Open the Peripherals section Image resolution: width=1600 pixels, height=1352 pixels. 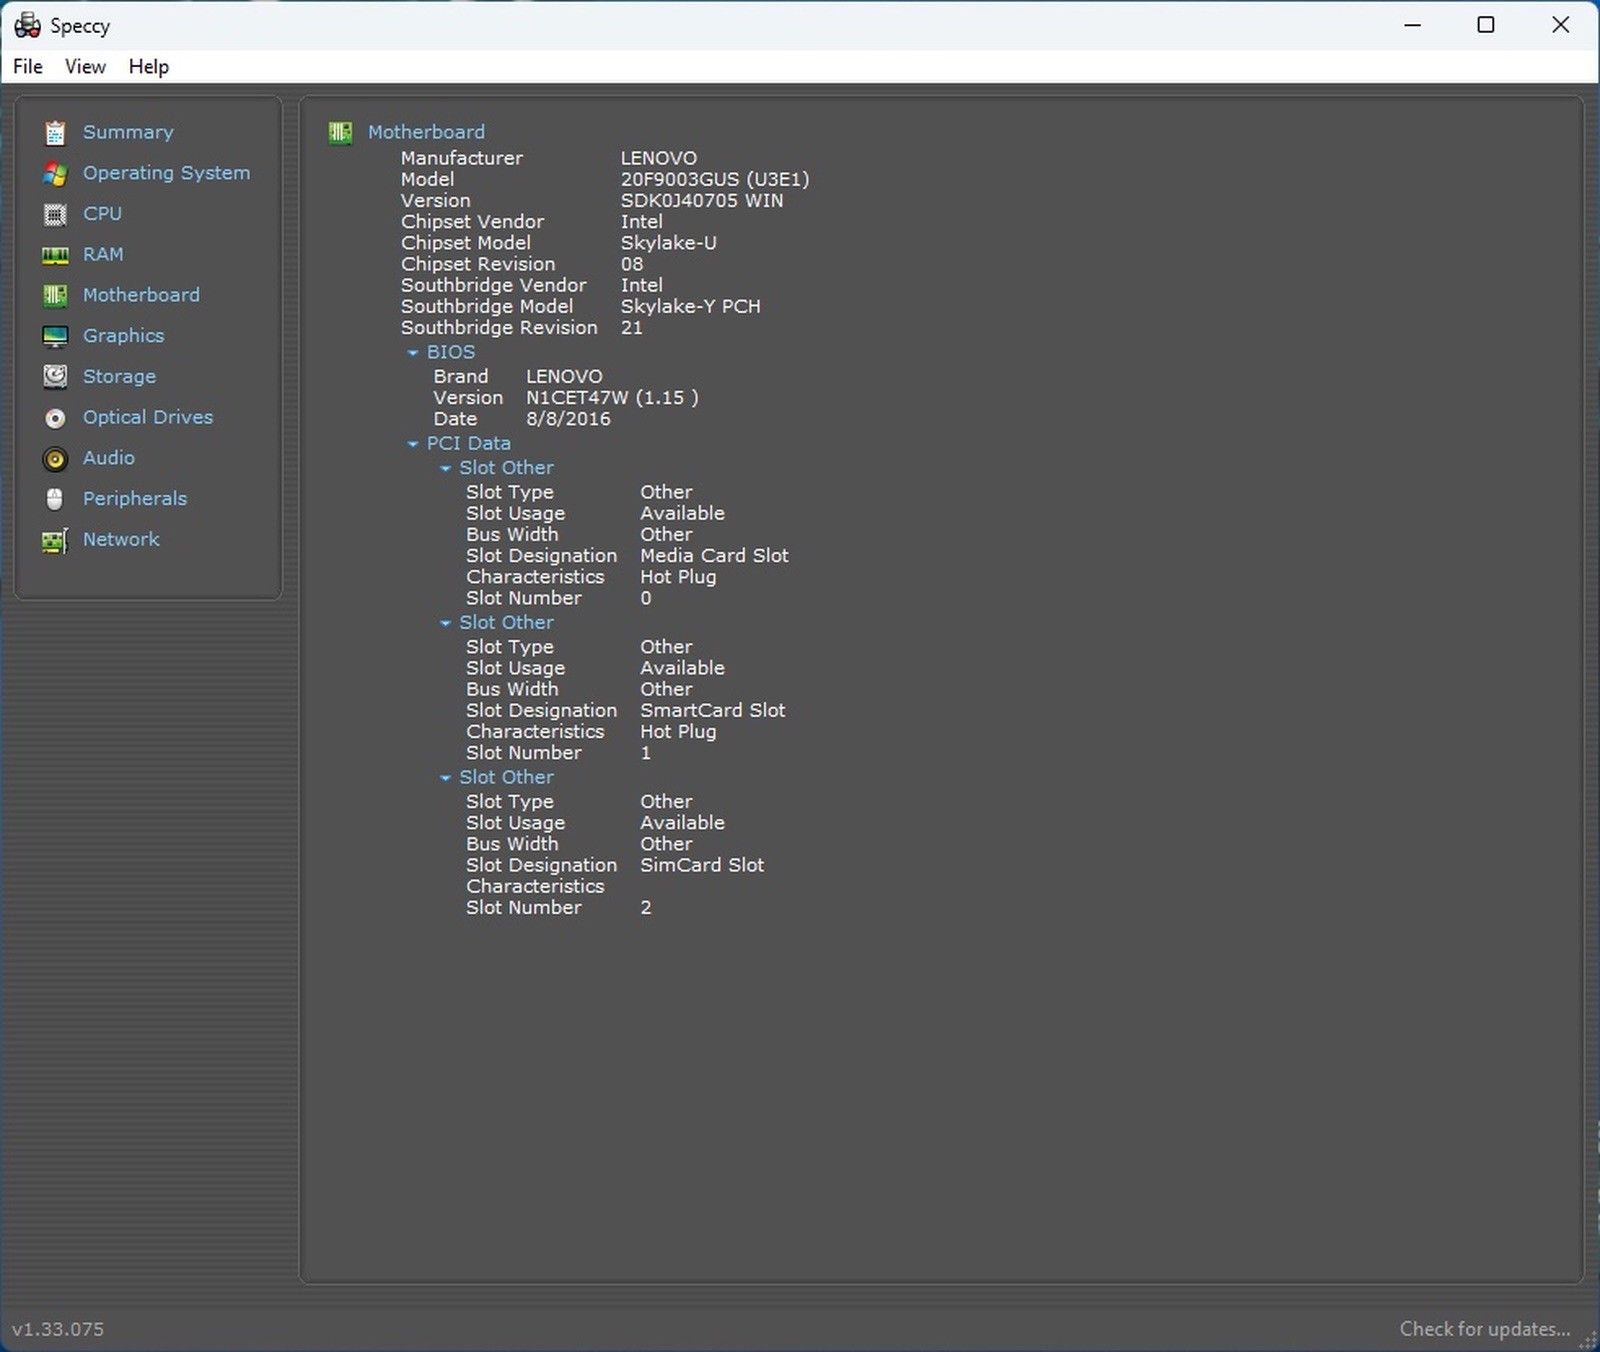[135, 498]
